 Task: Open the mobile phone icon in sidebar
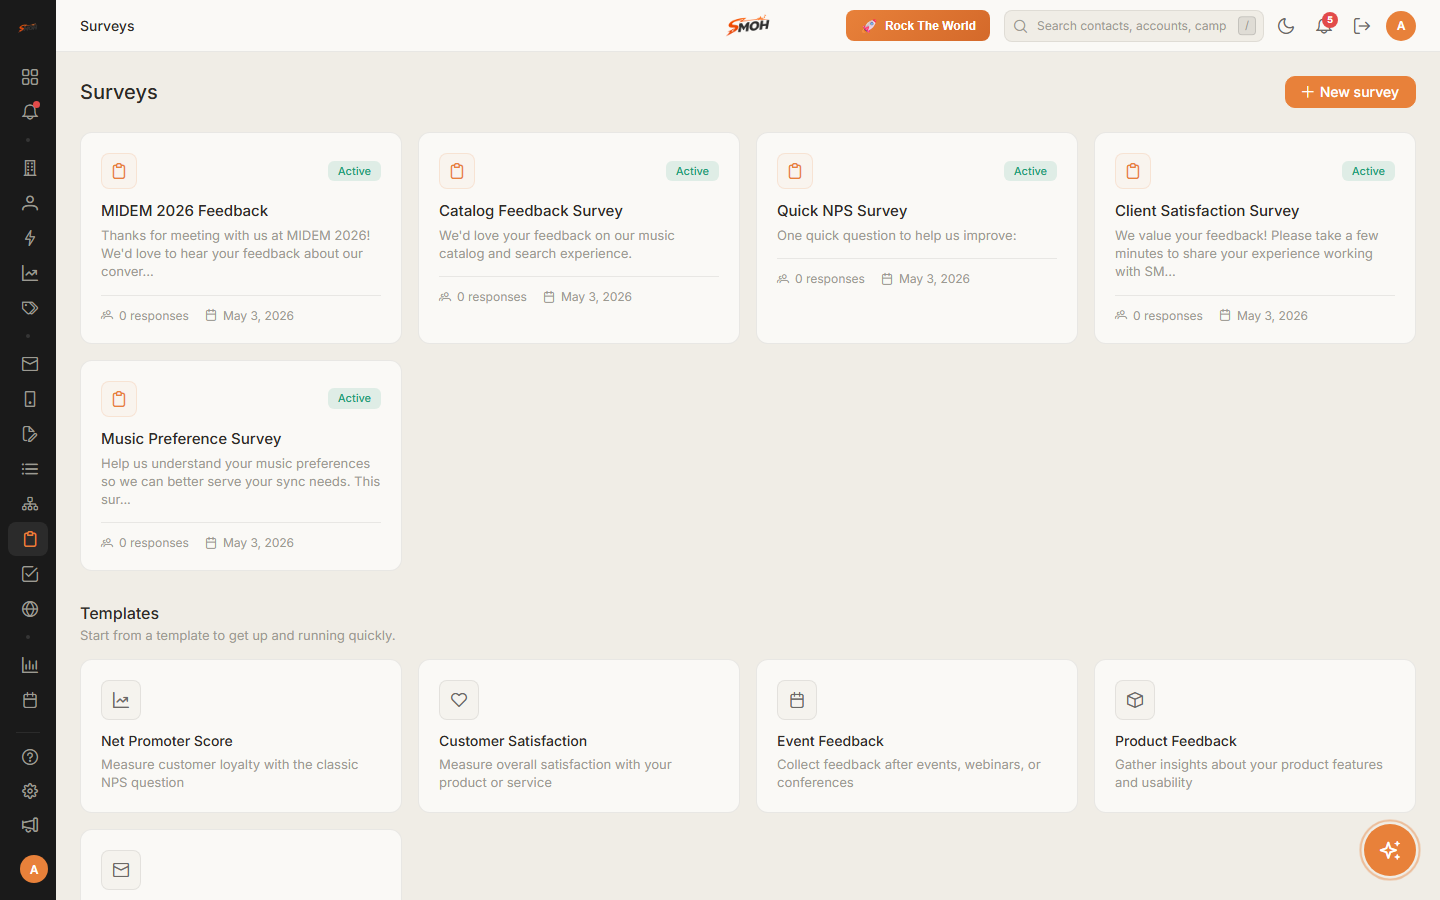[30, 399]
